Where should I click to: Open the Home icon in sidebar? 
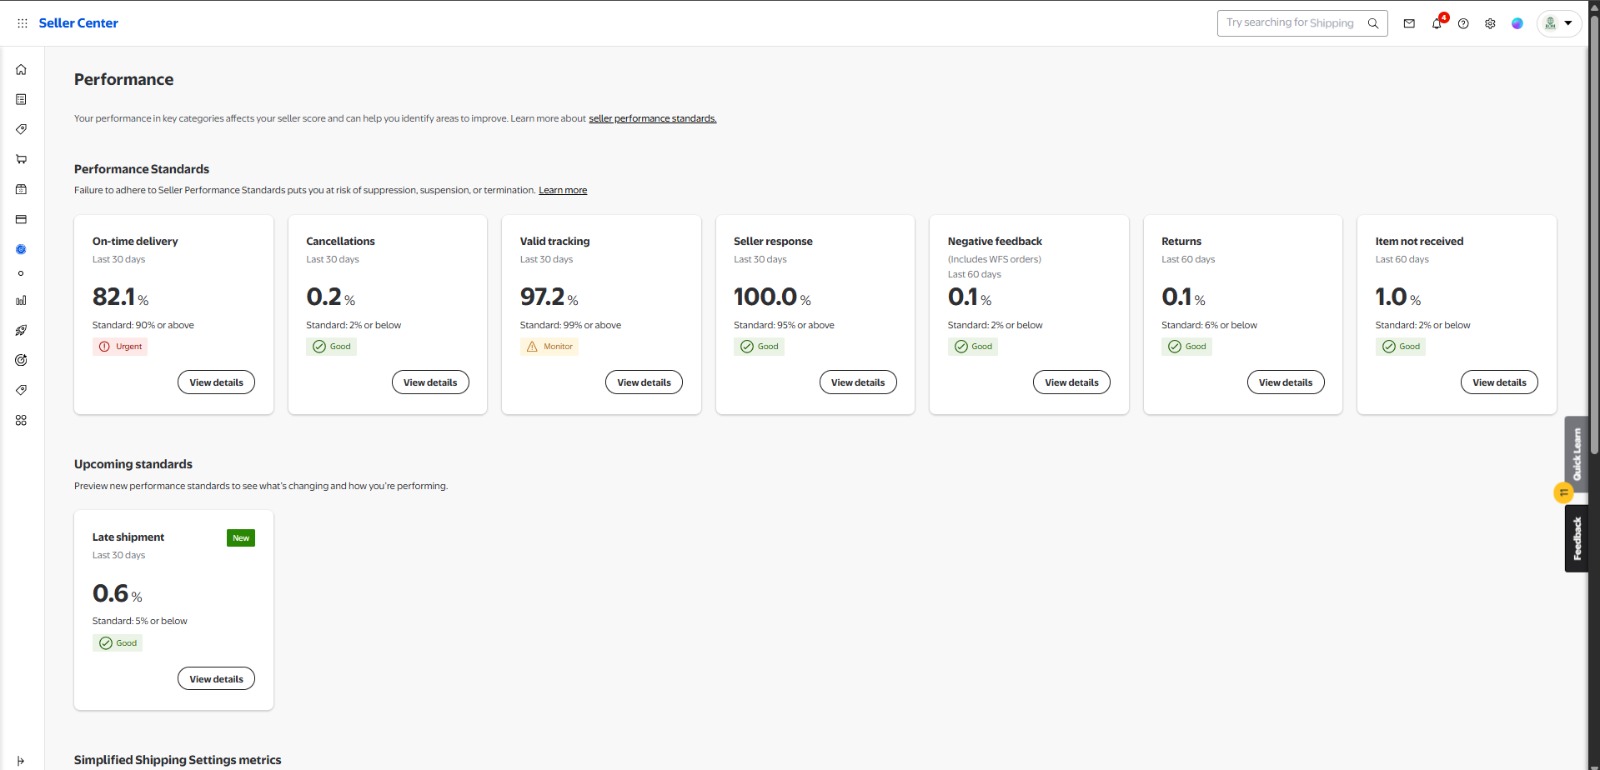(x=21, y=69)
